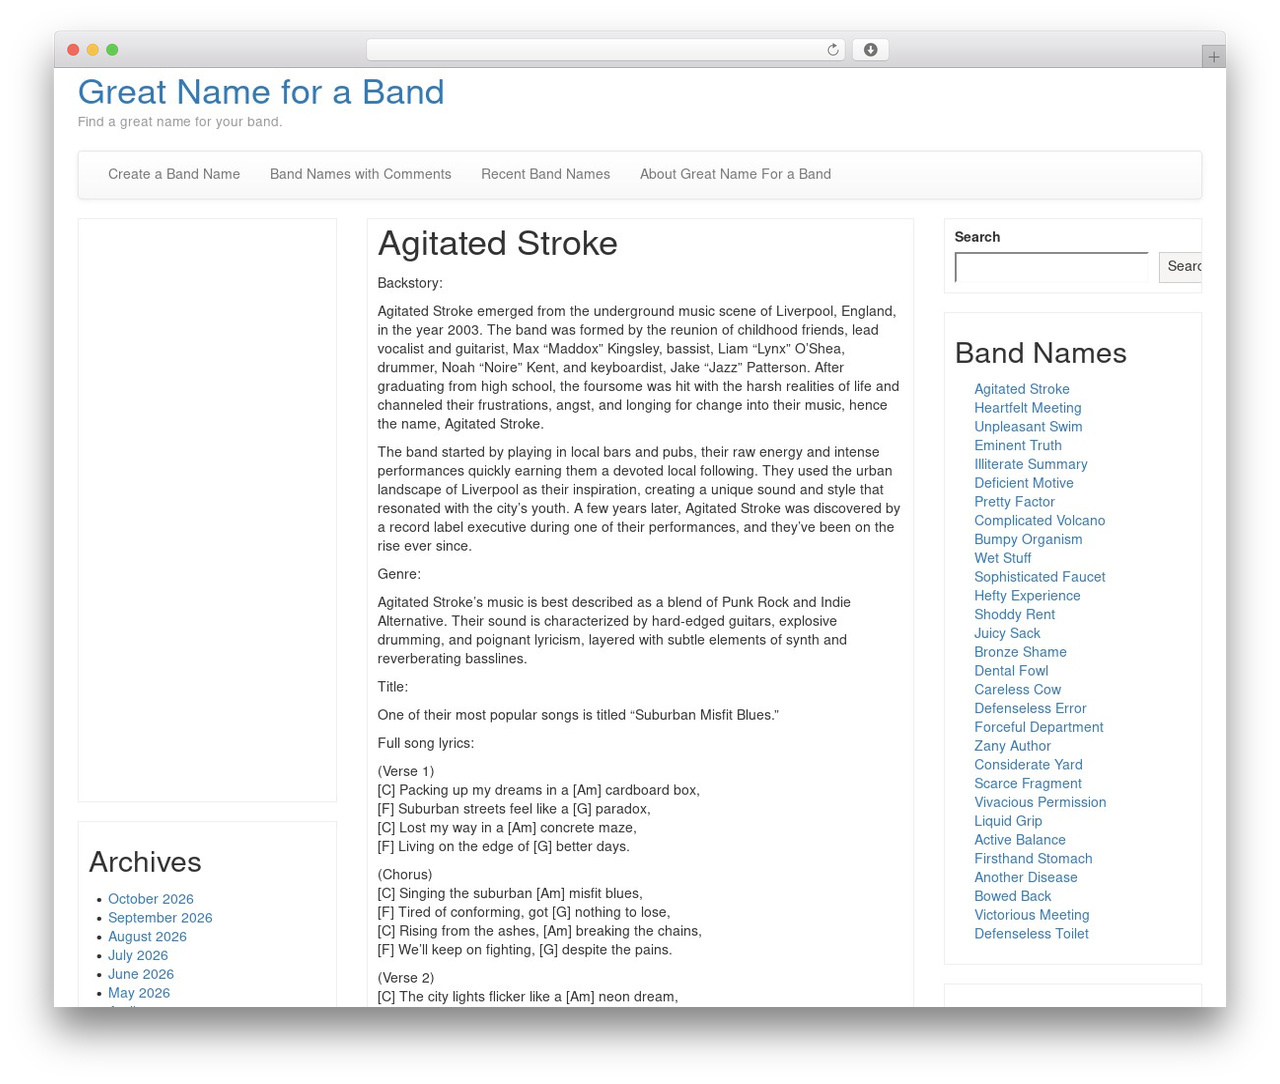Select the Zany Author link
Viewport: 1280px width, 1084px height.
pos(1012,746)
